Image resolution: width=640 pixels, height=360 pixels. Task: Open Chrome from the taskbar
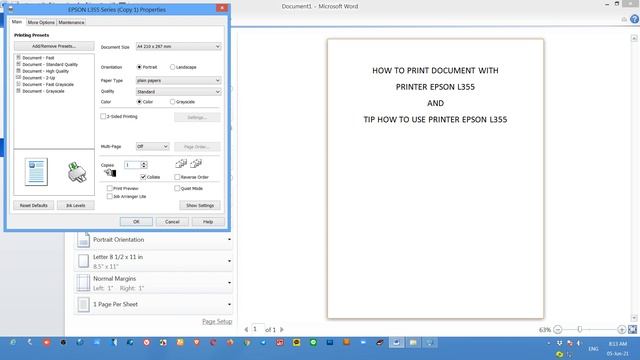point(247,342)
